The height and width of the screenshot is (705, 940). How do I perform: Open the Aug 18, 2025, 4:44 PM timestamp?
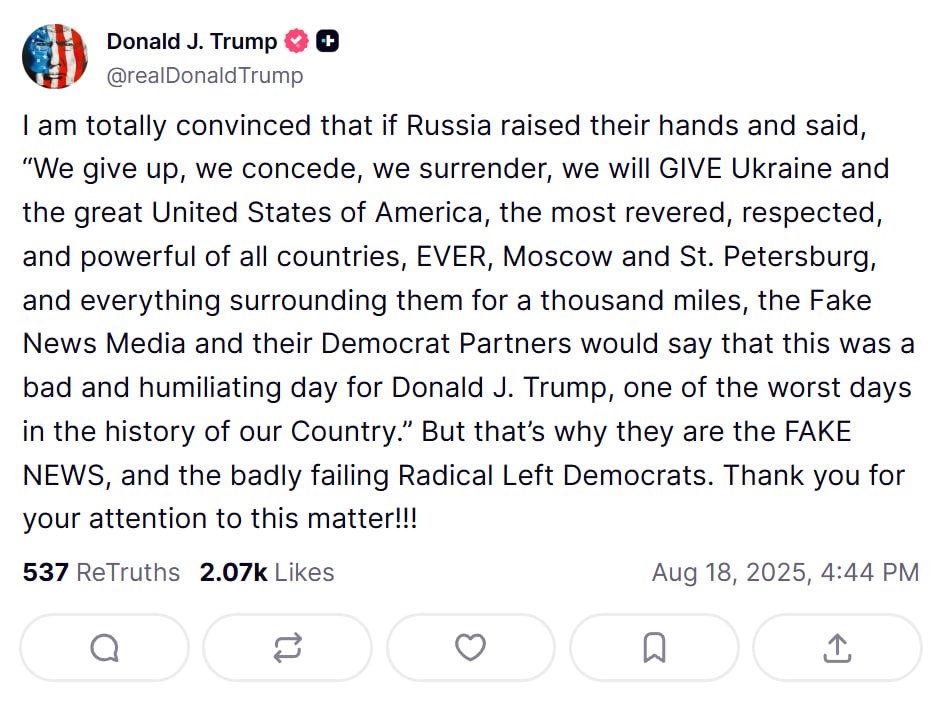(785, 572)
